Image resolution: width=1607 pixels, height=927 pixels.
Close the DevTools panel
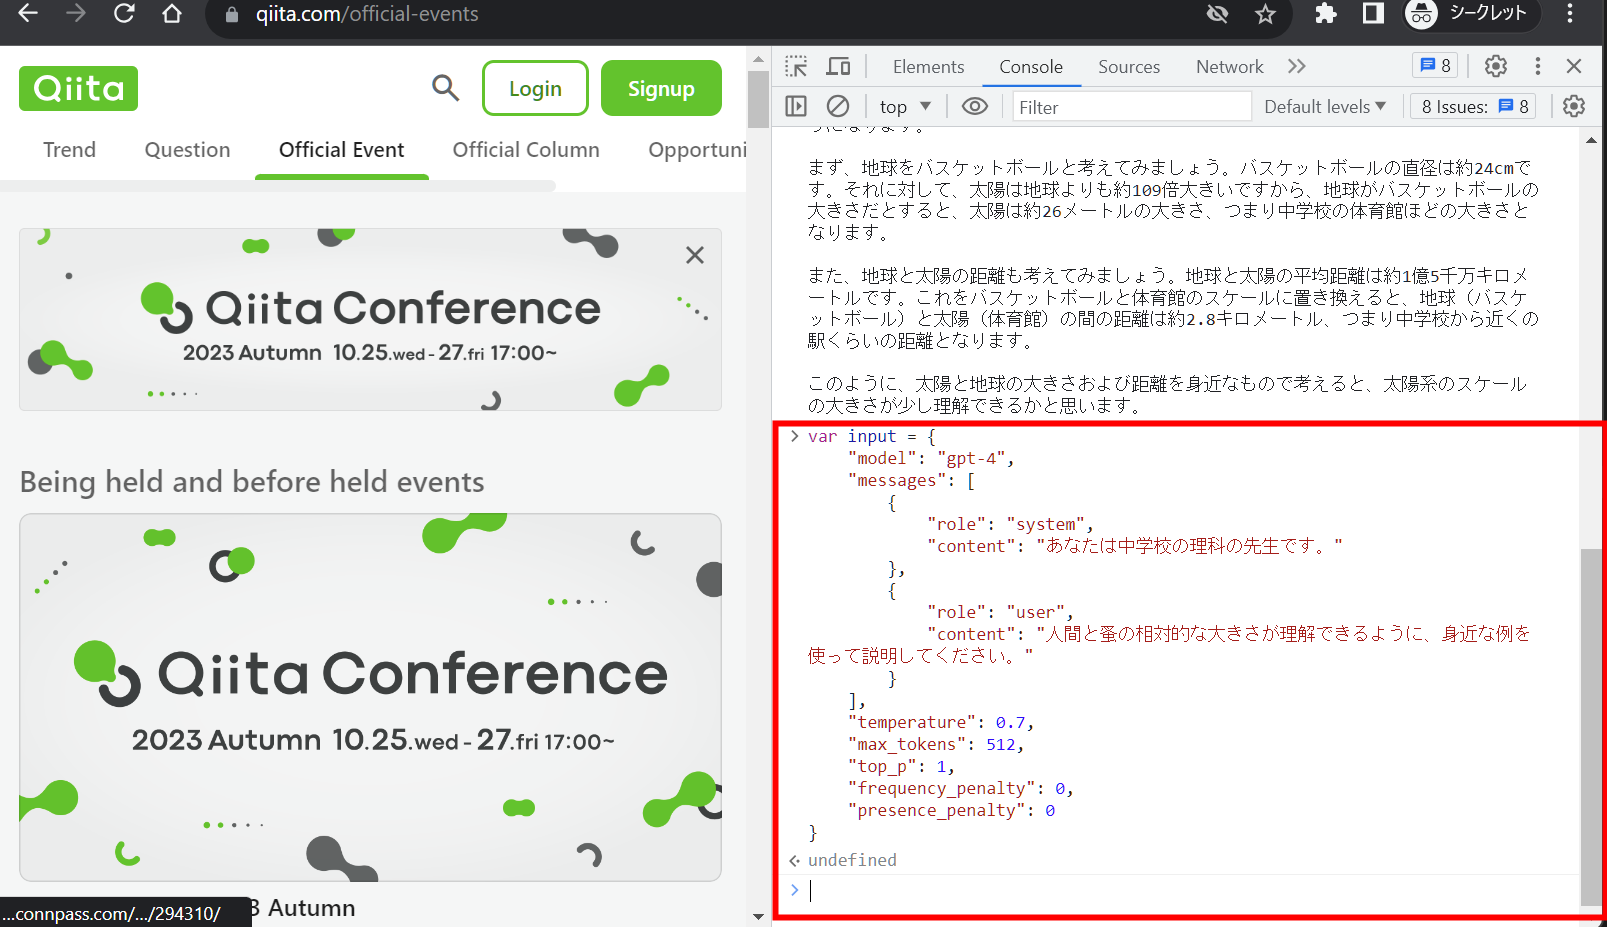1574,66
